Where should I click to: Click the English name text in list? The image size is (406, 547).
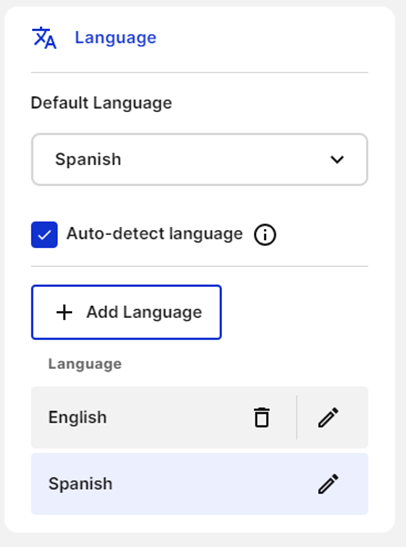[x=77, y=417]
